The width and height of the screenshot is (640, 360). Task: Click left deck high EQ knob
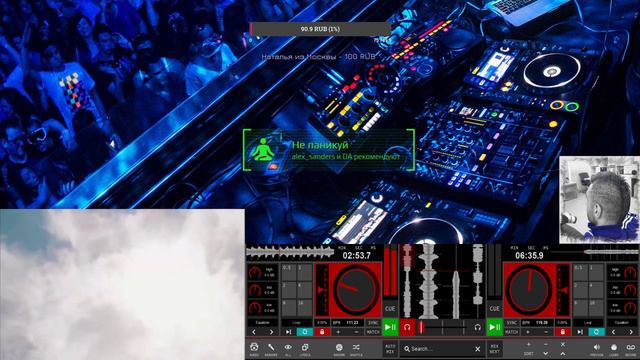(255, 272)
